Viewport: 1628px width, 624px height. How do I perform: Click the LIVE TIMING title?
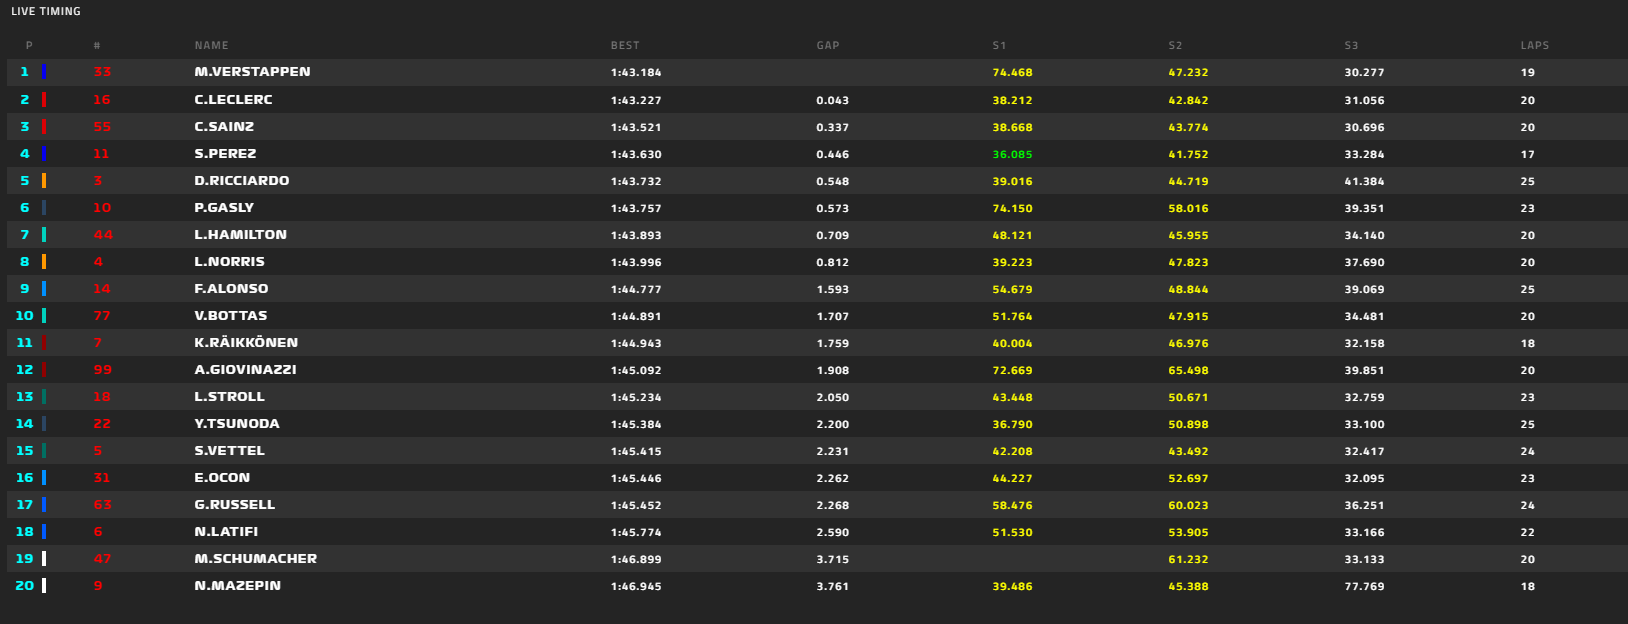(46, 12)
